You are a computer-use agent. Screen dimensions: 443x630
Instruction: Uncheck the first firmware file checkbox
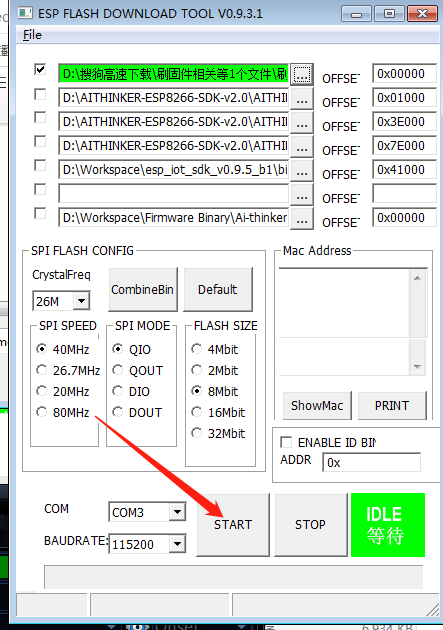(x=40, y=69)
